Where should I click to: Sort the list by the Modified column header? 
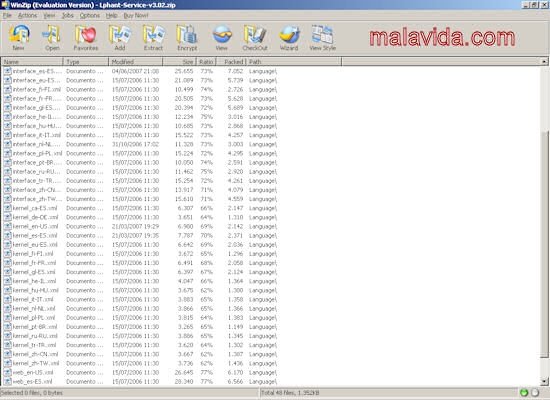coord(136,62)
